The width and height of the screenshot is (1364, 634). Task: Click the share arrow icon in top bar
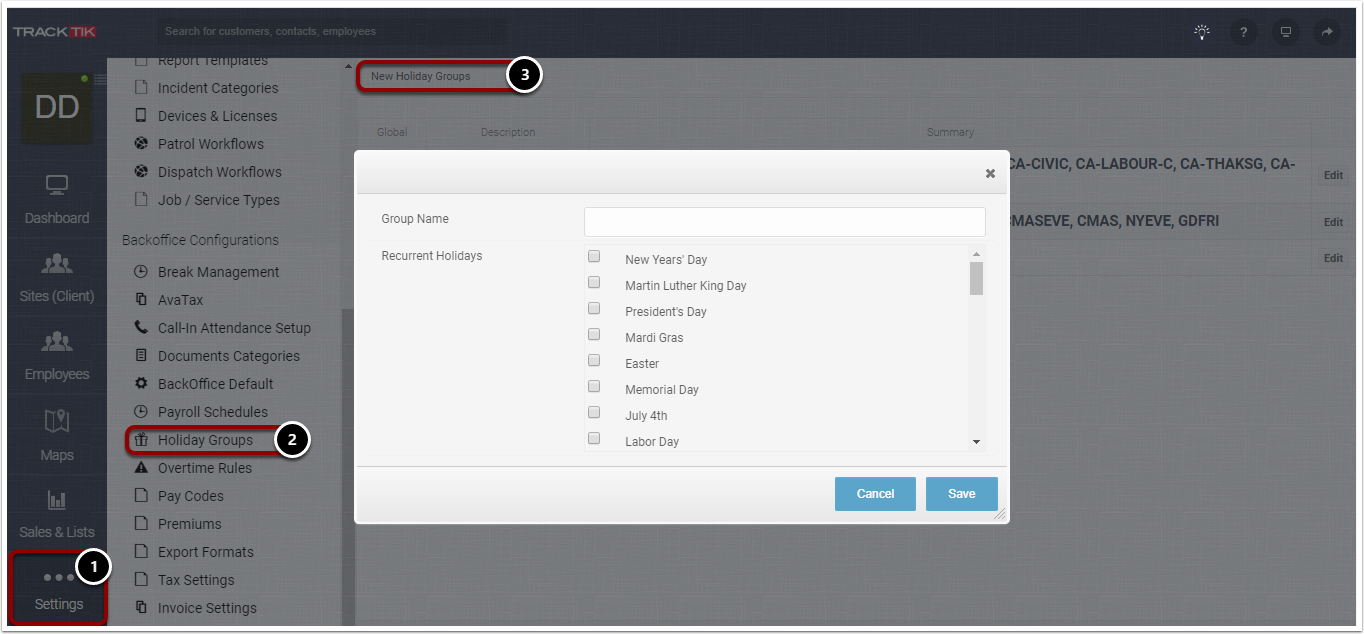point(1327,32)
